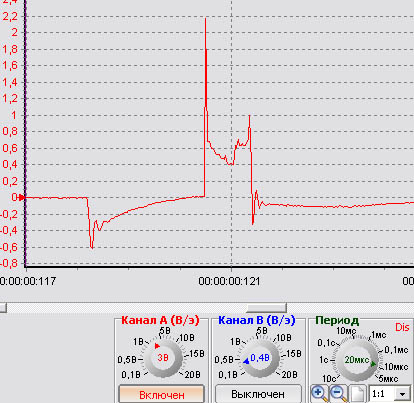Click the zoom in magnifier icon
Screen dimensions: 414x403
(x=319, y=393)
